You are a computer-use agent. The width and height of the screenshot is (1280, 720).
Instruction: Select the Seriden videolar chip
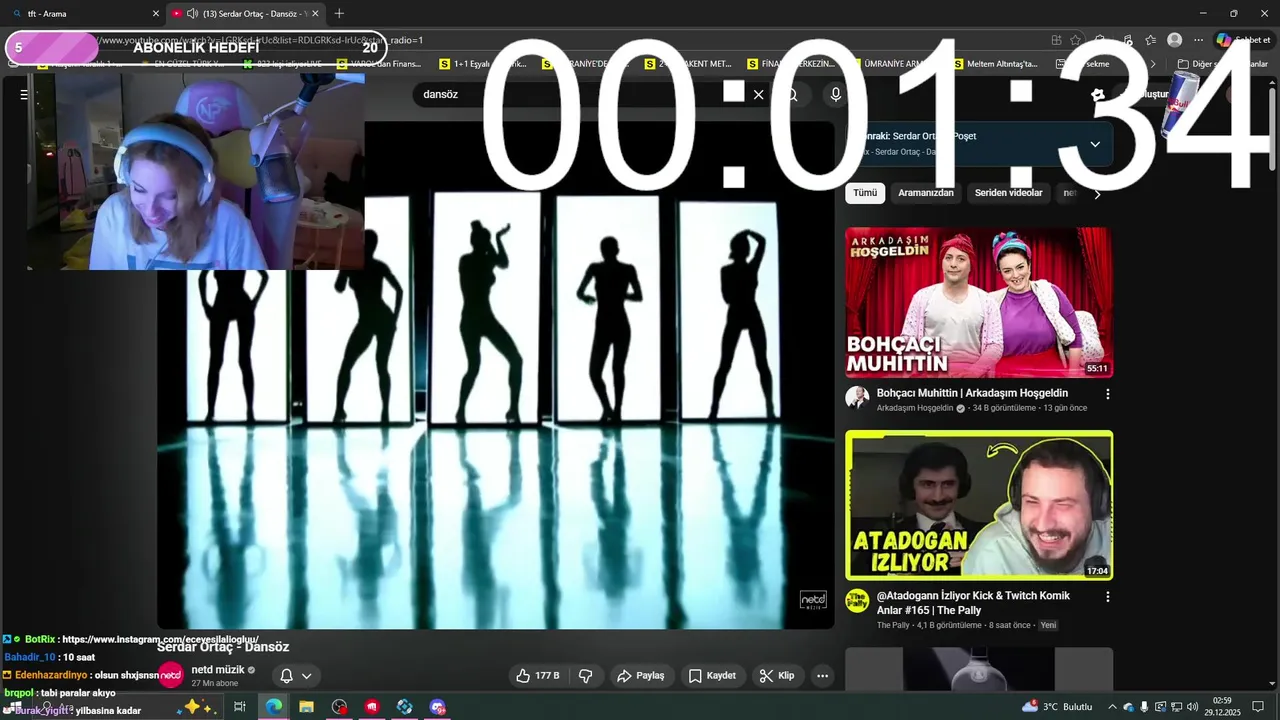pyautogui.click(x=1009, y=193)
